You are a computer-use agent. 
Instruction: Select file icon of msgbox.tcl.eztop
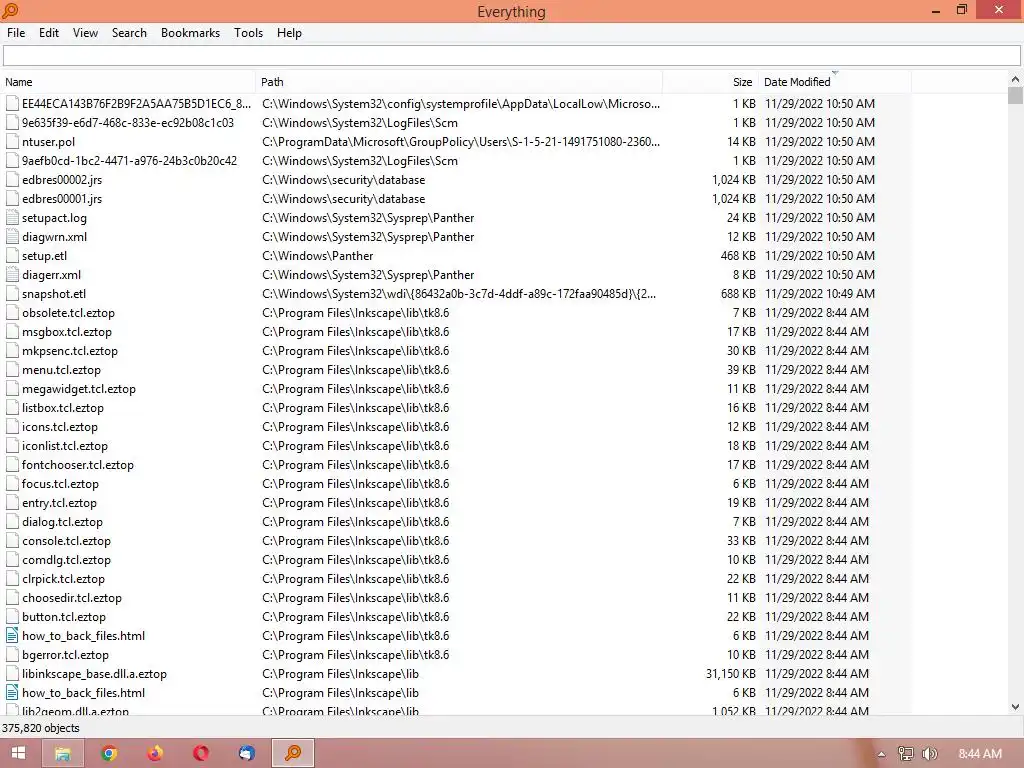(12, 331)
